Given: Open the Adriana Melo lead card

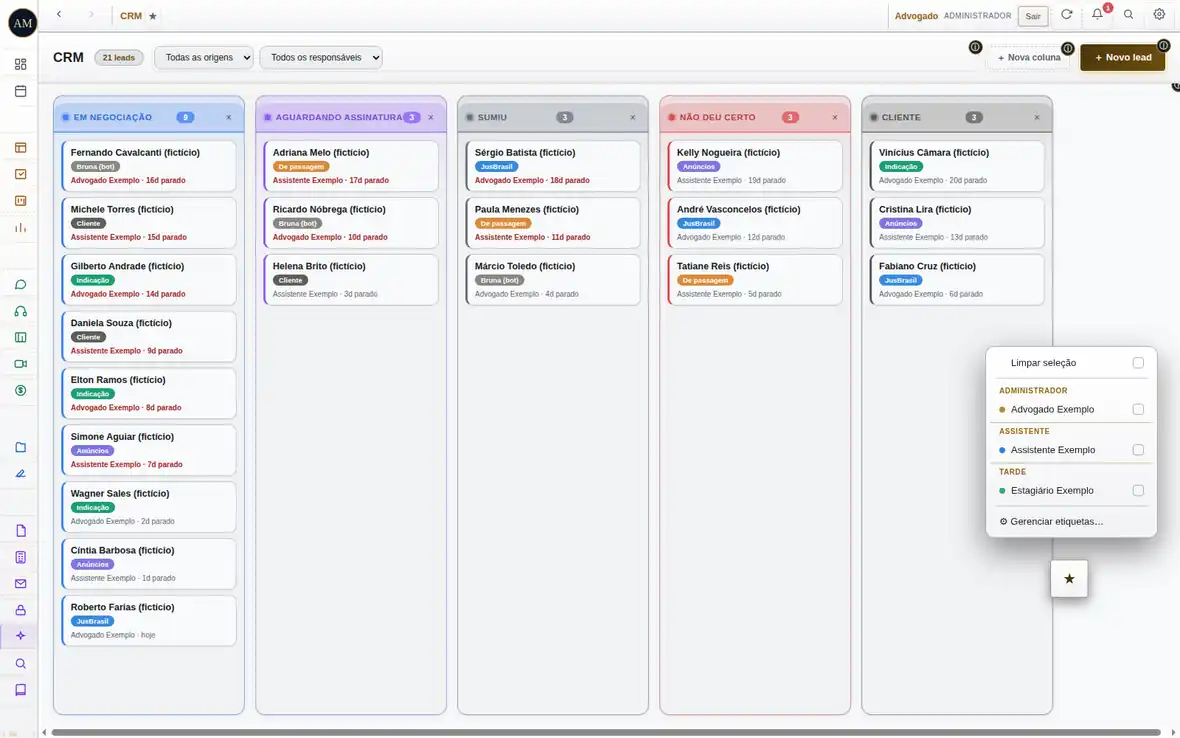Looking at the screenshot, I should [x=351, y=166].
